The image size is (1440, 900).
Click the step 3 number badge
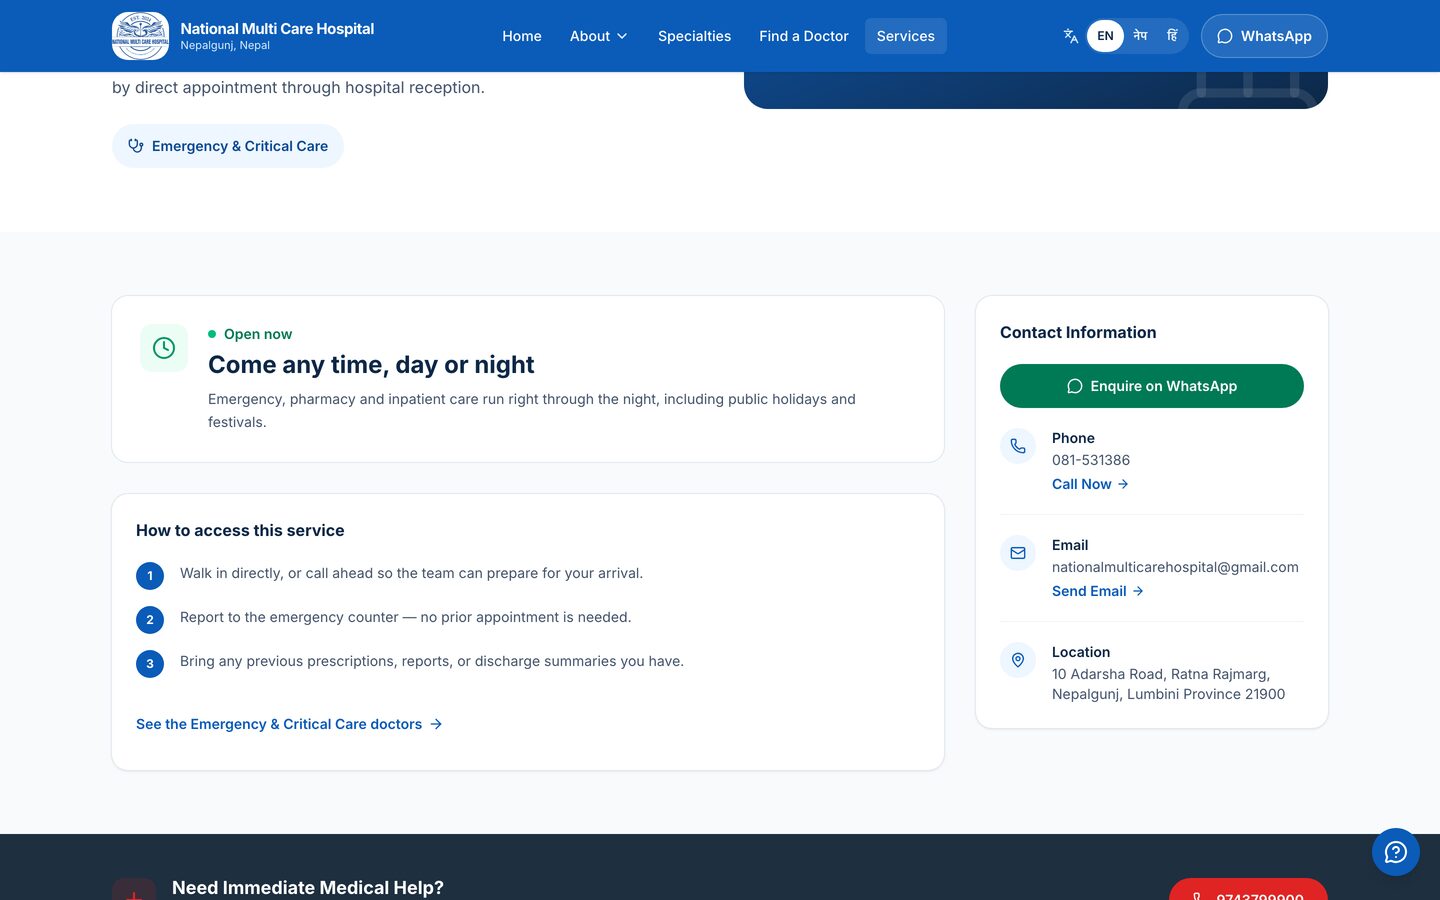tap(150, 664)
